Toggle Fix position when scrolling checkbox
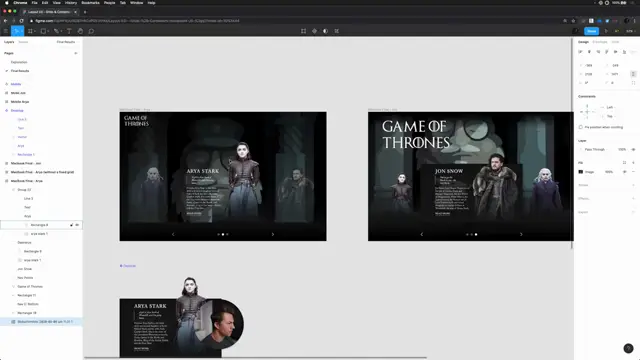The image size is (640, 360). 581,127
